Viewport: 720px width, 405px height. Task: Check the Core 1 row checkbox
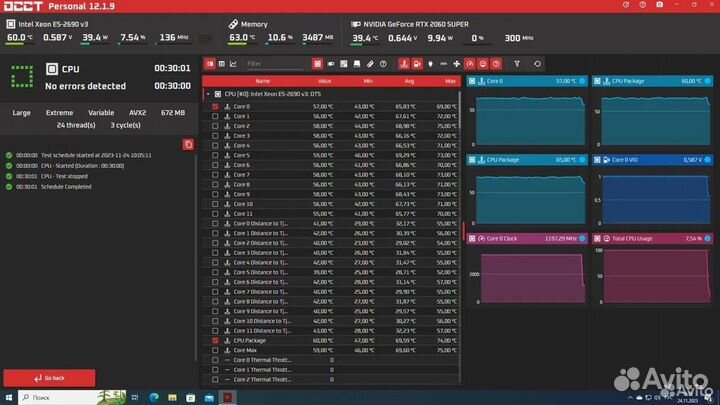click(215, 116)
